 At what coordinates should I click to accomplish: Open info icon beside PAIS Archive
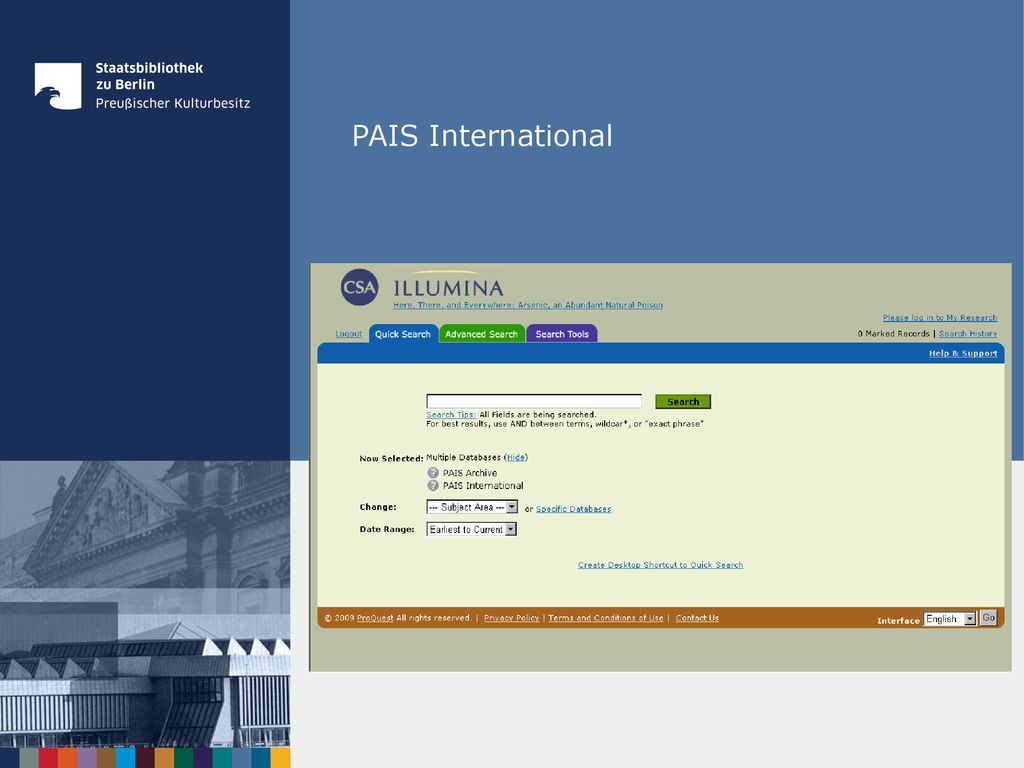click(x=433, y=473)
